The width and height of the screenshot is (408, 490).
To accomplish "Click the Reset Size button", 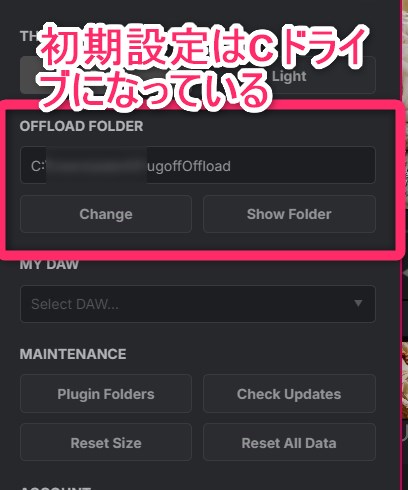I will pos(106,442).
